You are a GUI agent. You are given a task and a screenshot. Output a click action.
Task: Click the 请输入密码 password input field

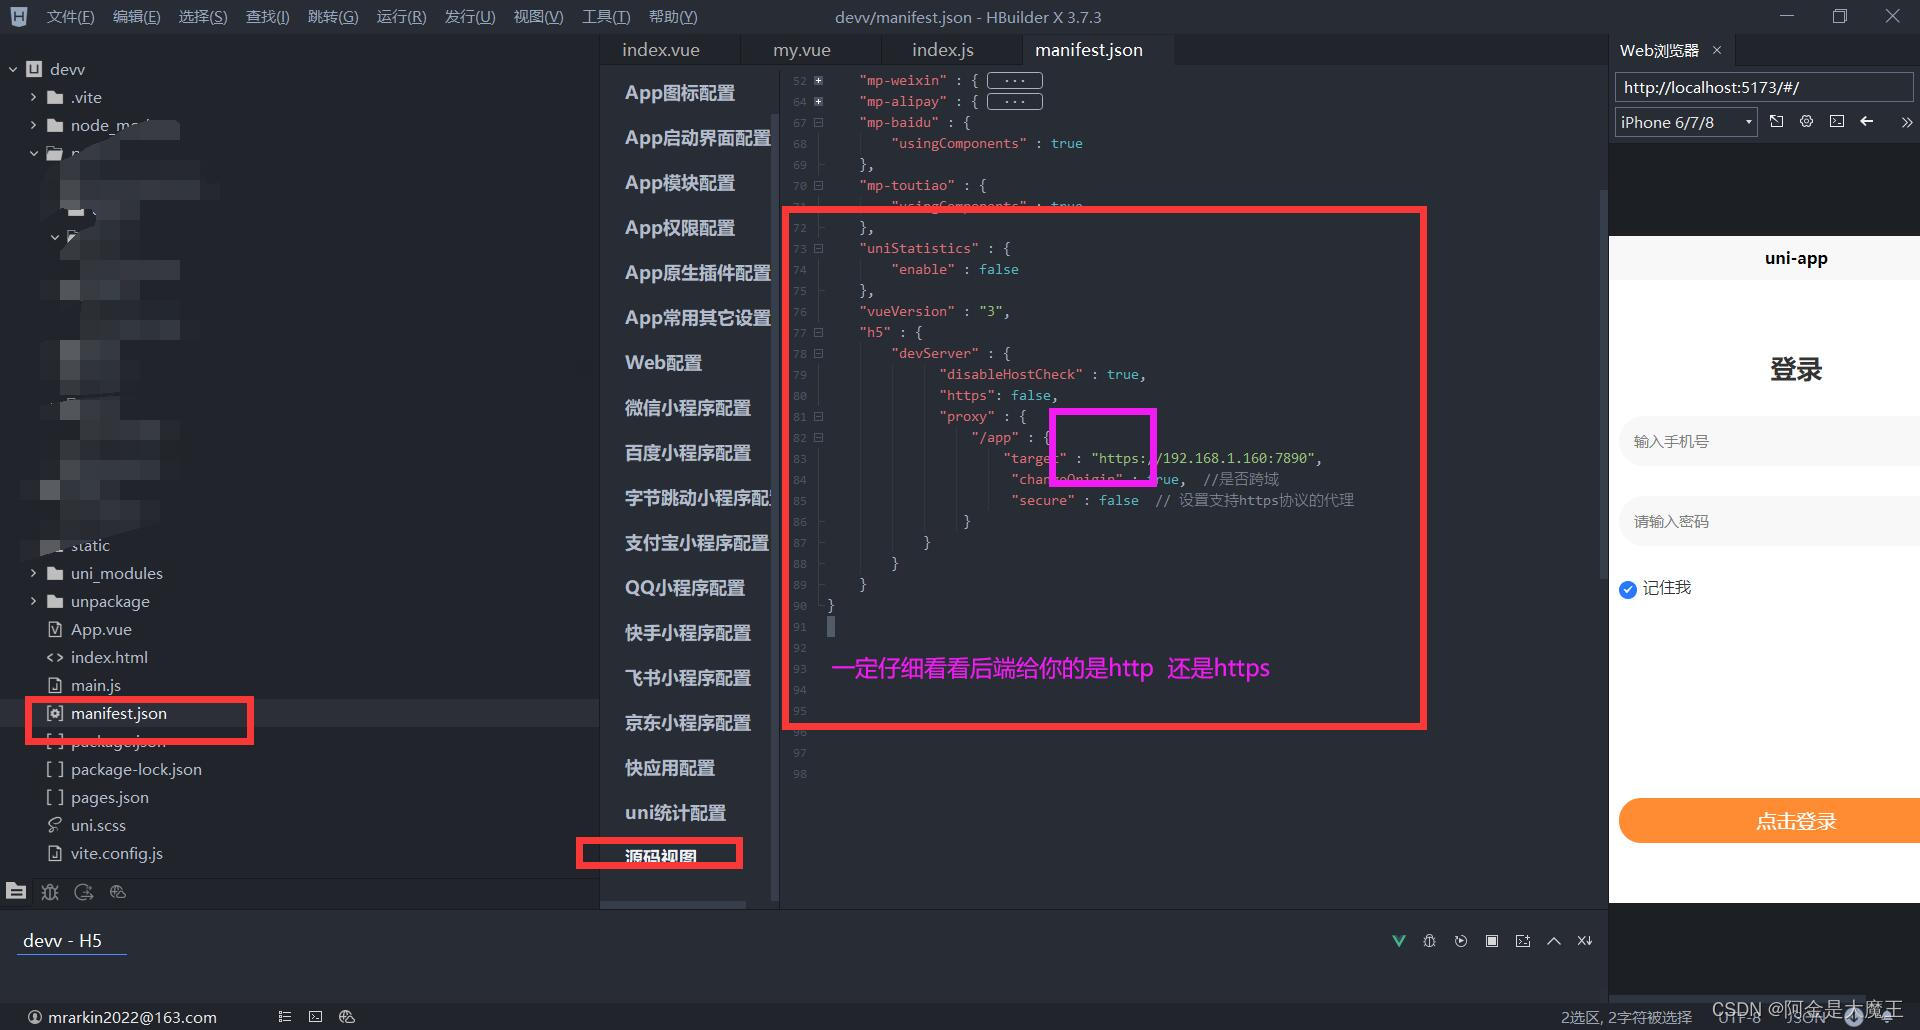[1769, 521]
